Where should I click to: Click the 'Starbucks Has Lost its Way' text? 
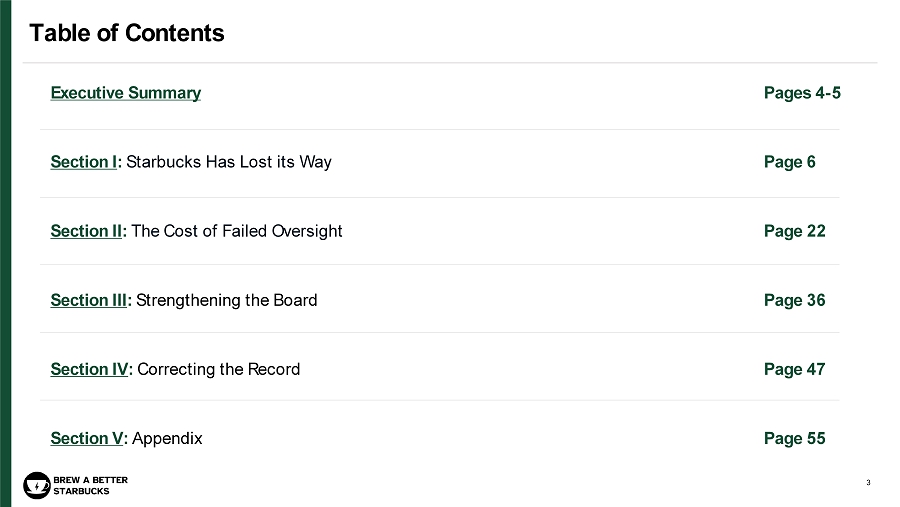(x=229, y=162)
